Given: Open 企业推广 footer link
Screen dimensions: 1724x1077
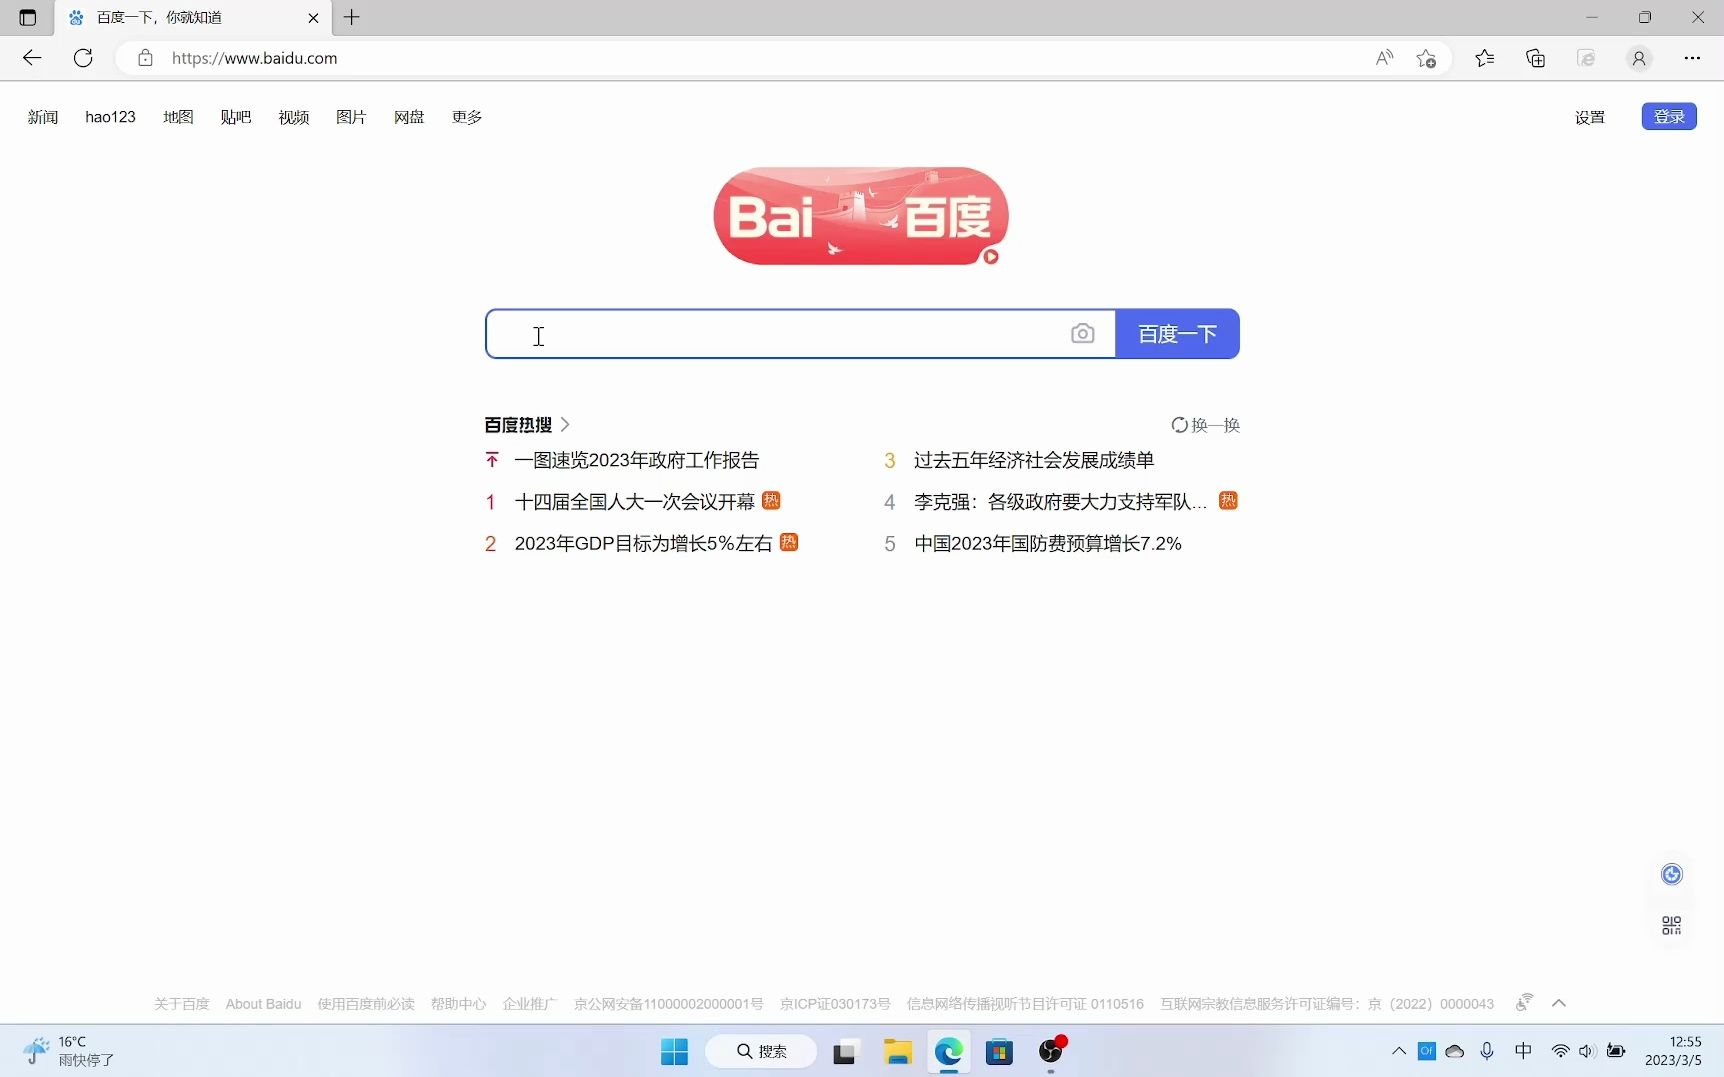Looking at the screenshot, I should [529, 1004].
